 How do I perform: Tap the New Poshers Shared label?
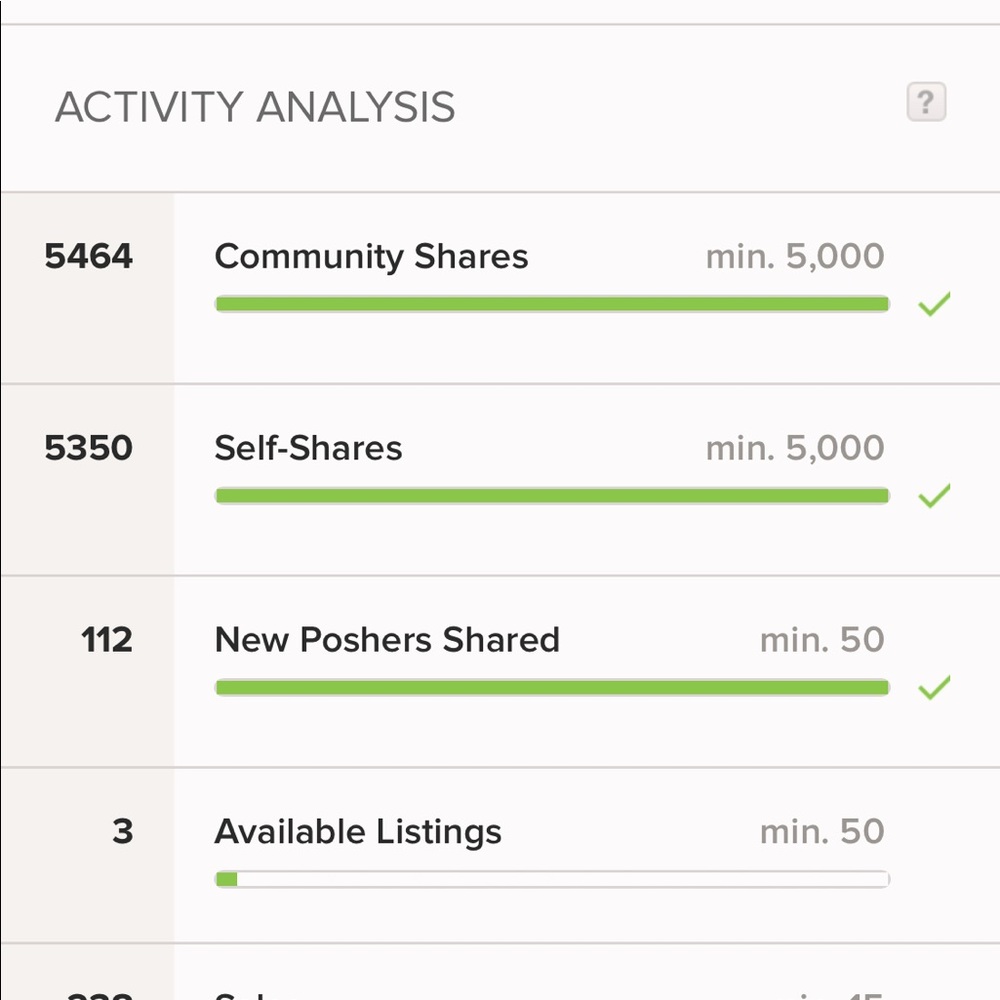[x=387, y=640]
